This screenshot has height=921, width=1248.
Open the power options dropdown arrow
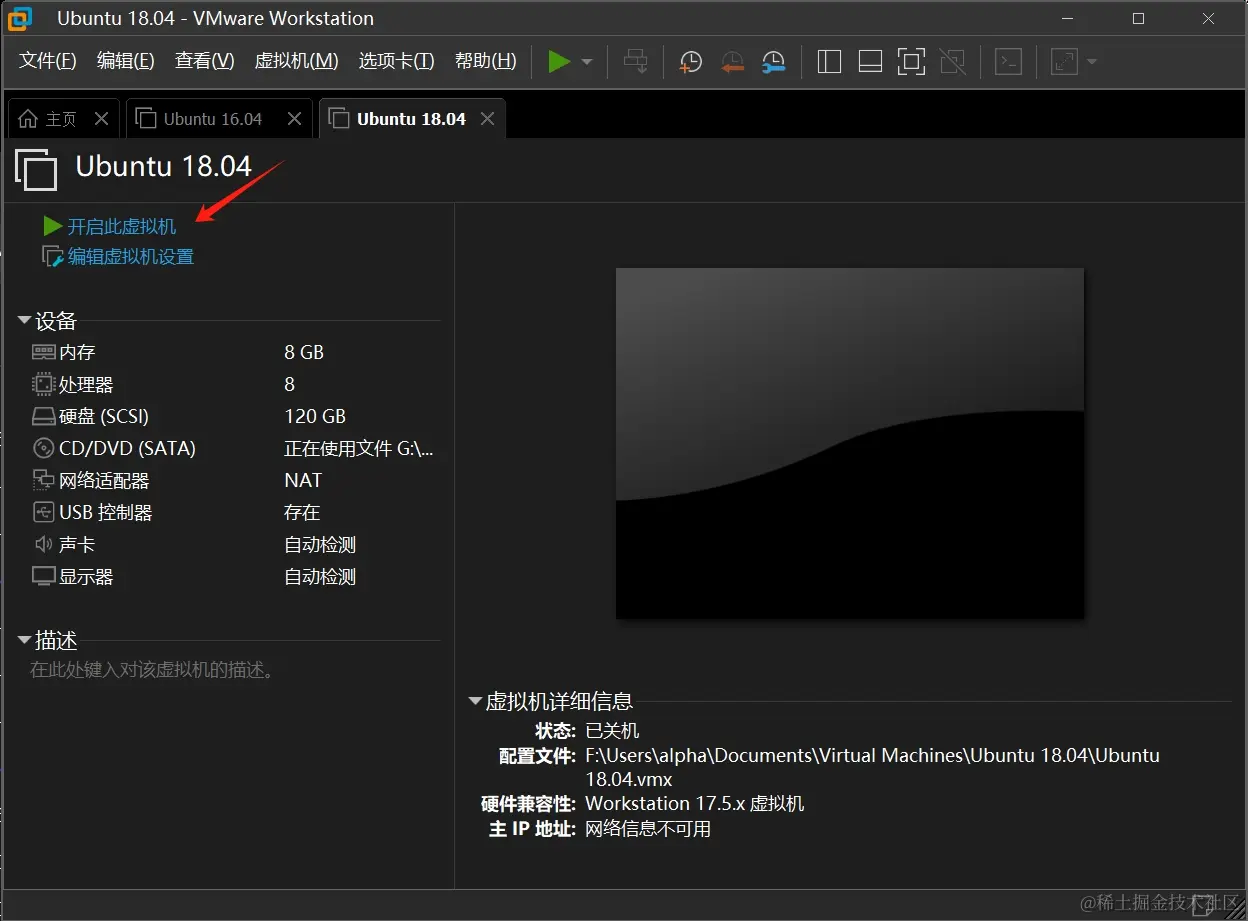click(587, 62)
